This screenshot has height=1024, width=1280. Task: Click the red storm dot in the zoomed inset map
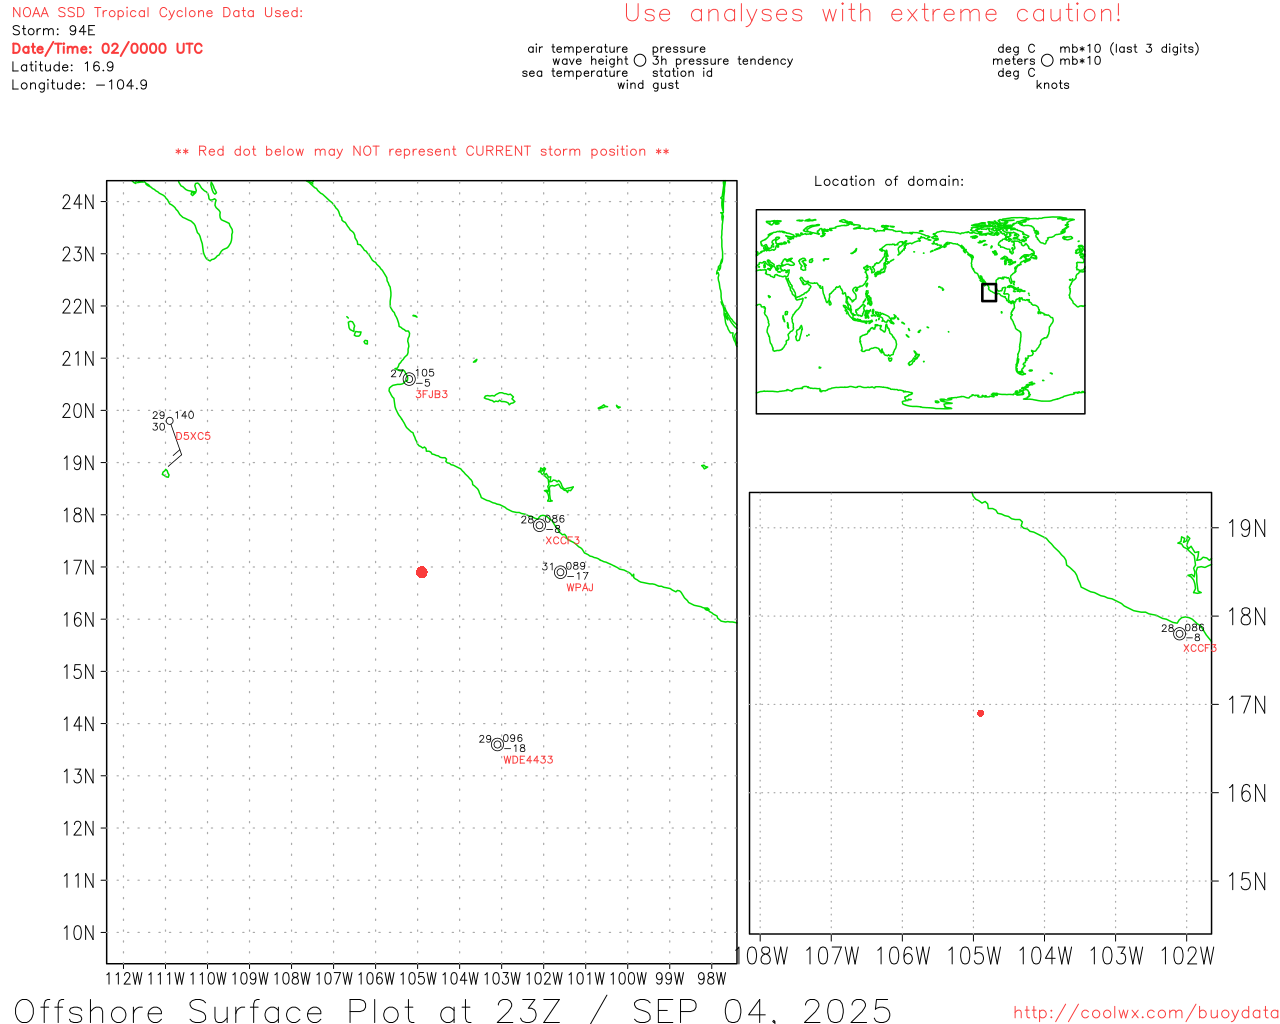pos(981,713)
